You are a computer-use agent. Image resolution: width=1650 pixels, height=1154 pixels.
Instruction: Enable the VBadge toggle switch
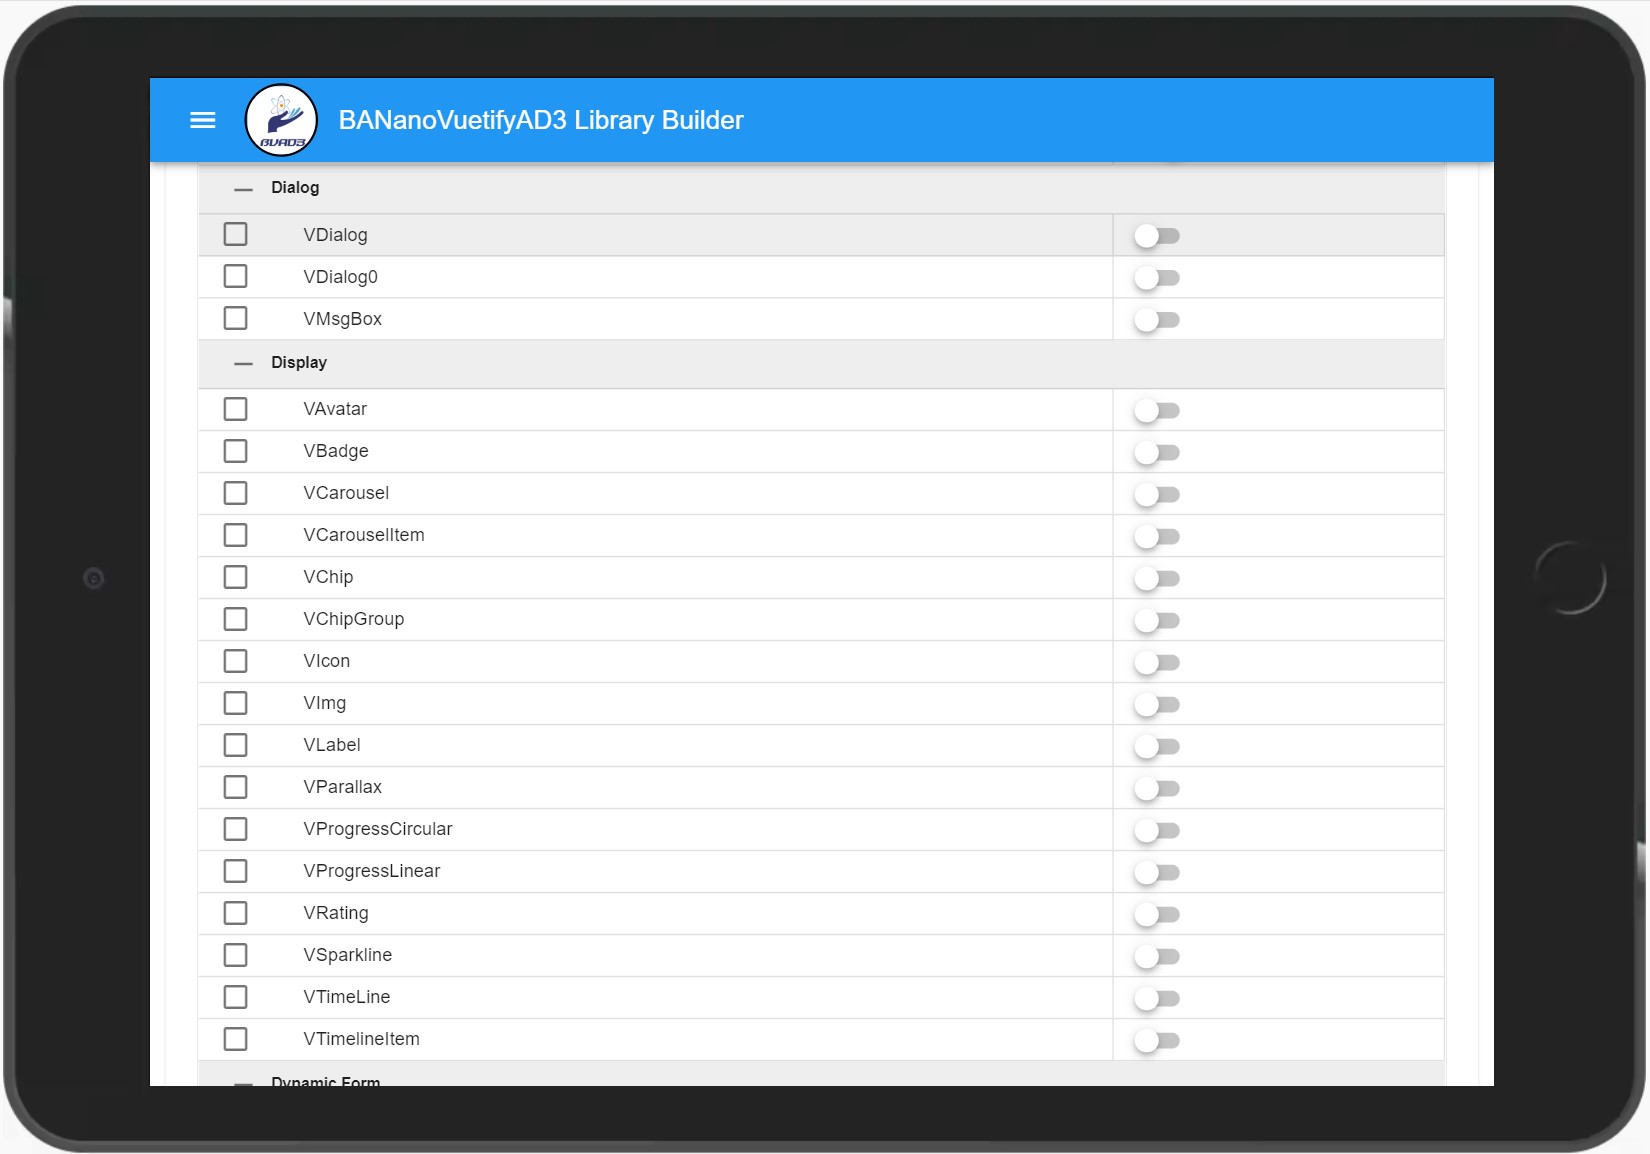coord(1157,452)
